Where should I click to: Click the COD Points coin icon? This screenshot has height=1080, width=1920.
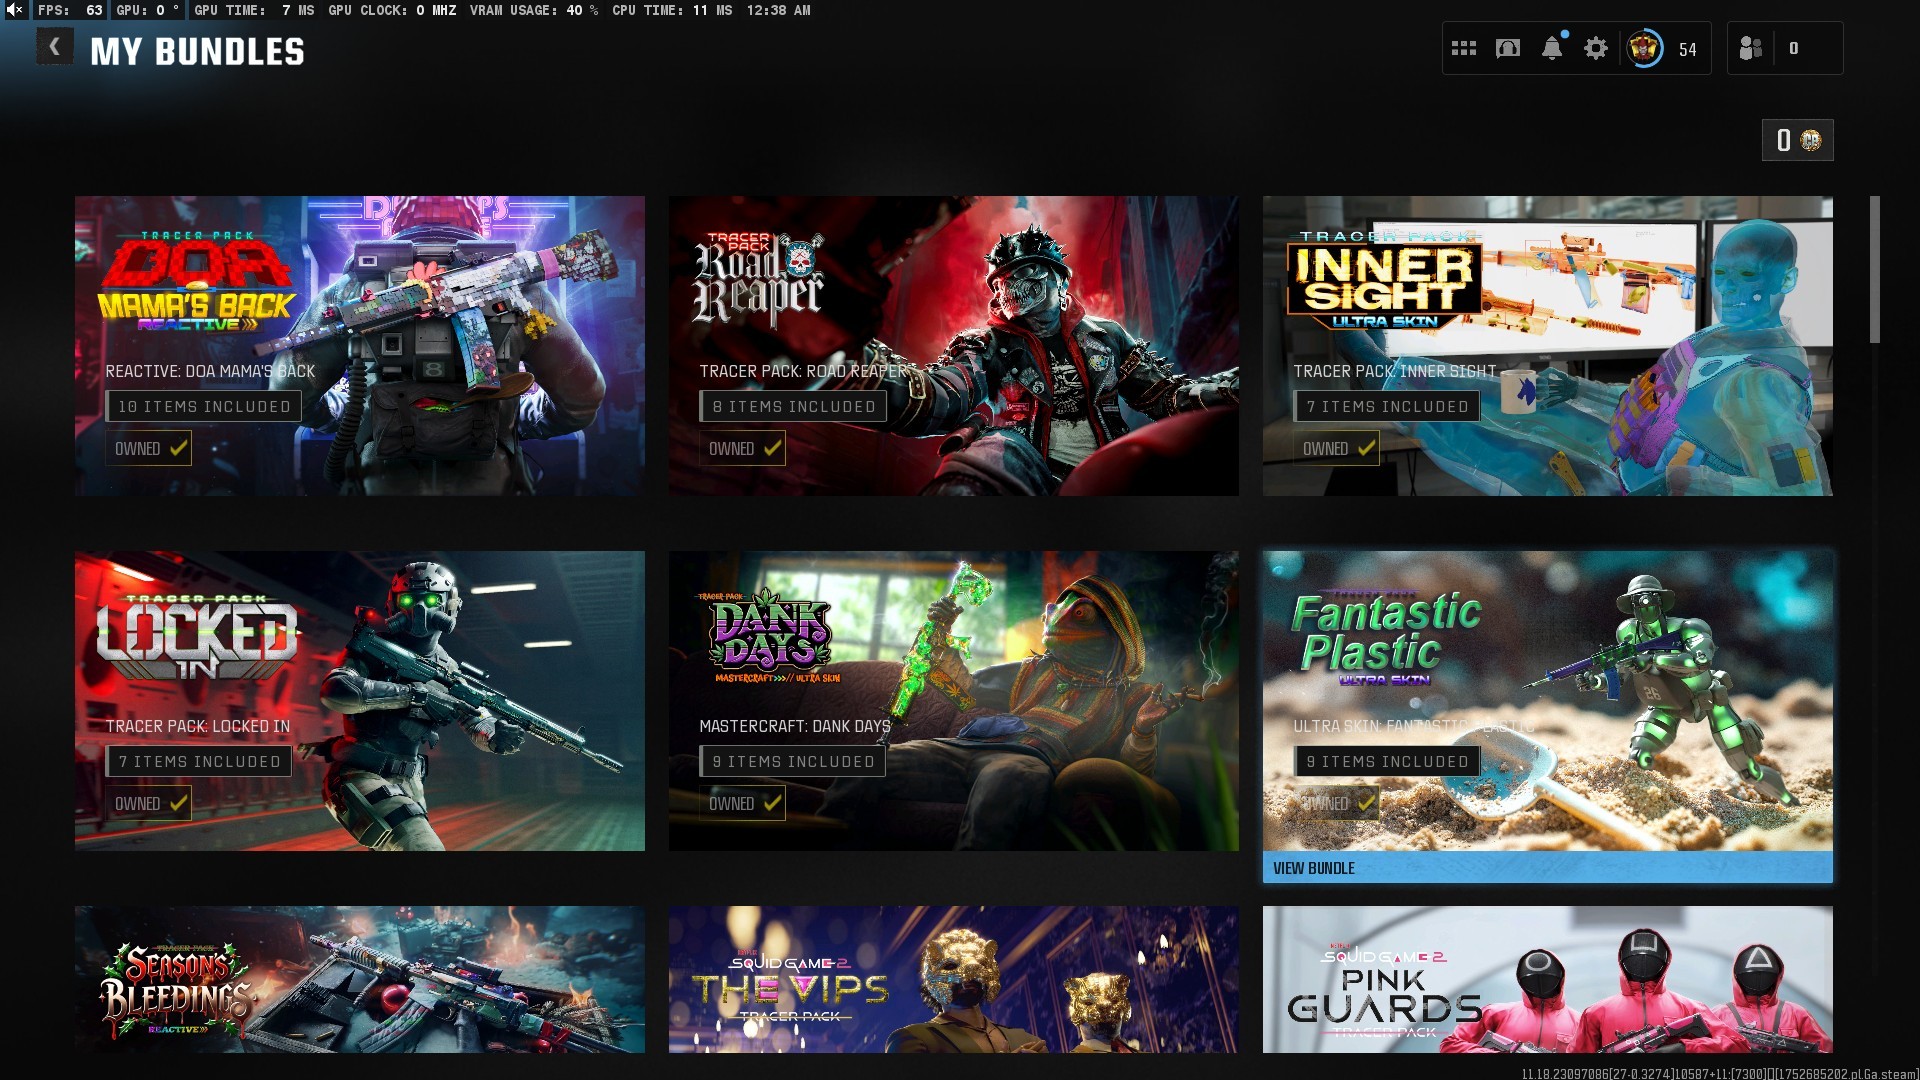click(1811, 140)
